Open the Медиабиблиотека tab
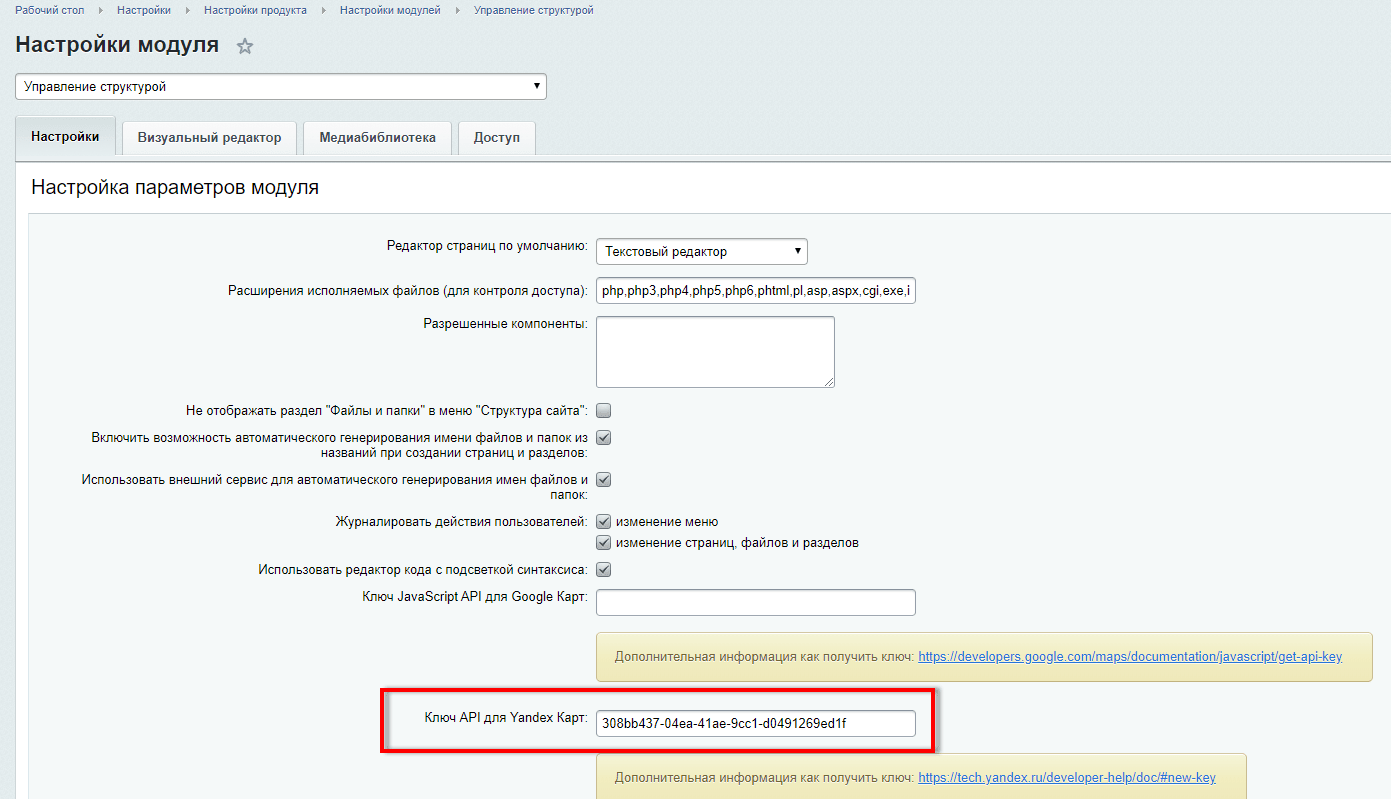Viewport: 1391px width, 799px height. [x=377, y=138]
